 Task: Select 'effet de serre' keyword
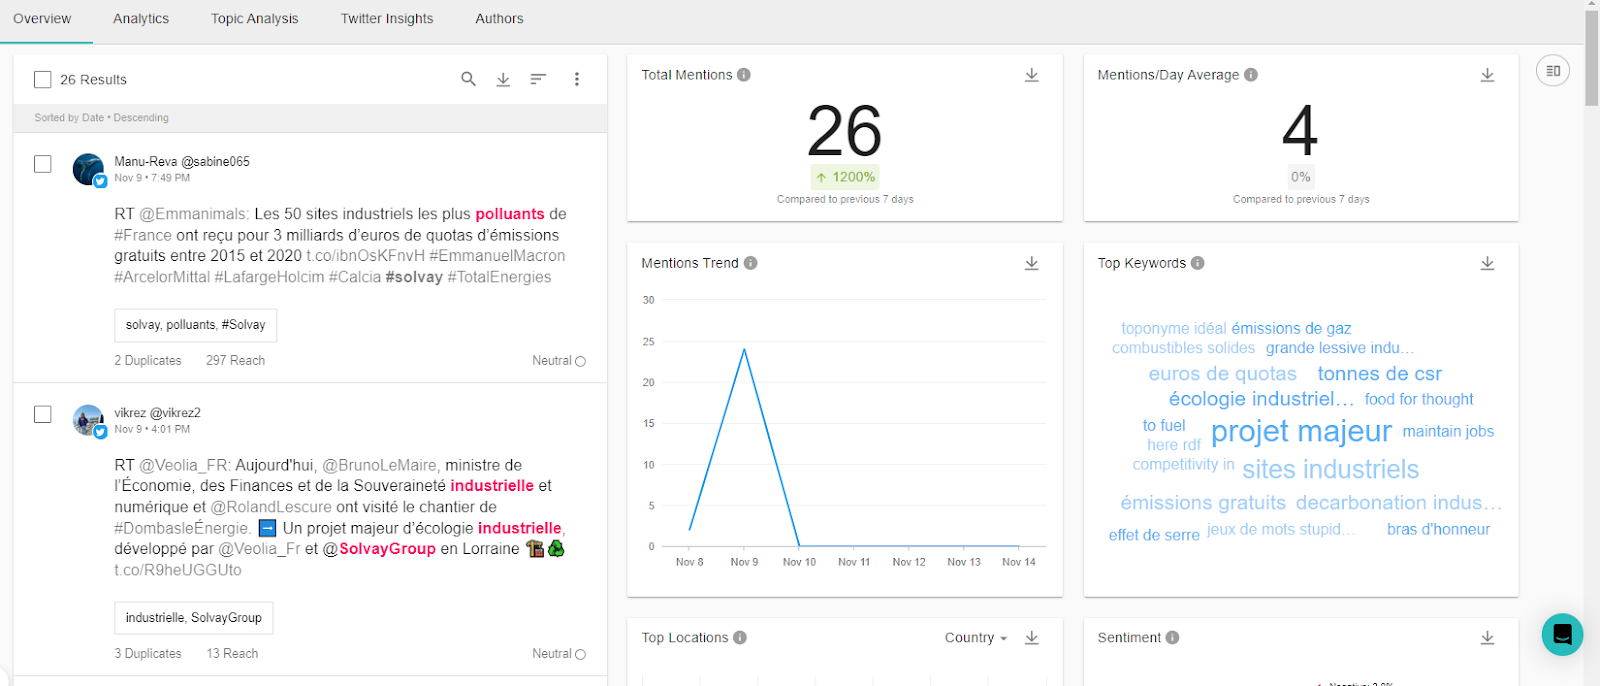coord(1154,535)
